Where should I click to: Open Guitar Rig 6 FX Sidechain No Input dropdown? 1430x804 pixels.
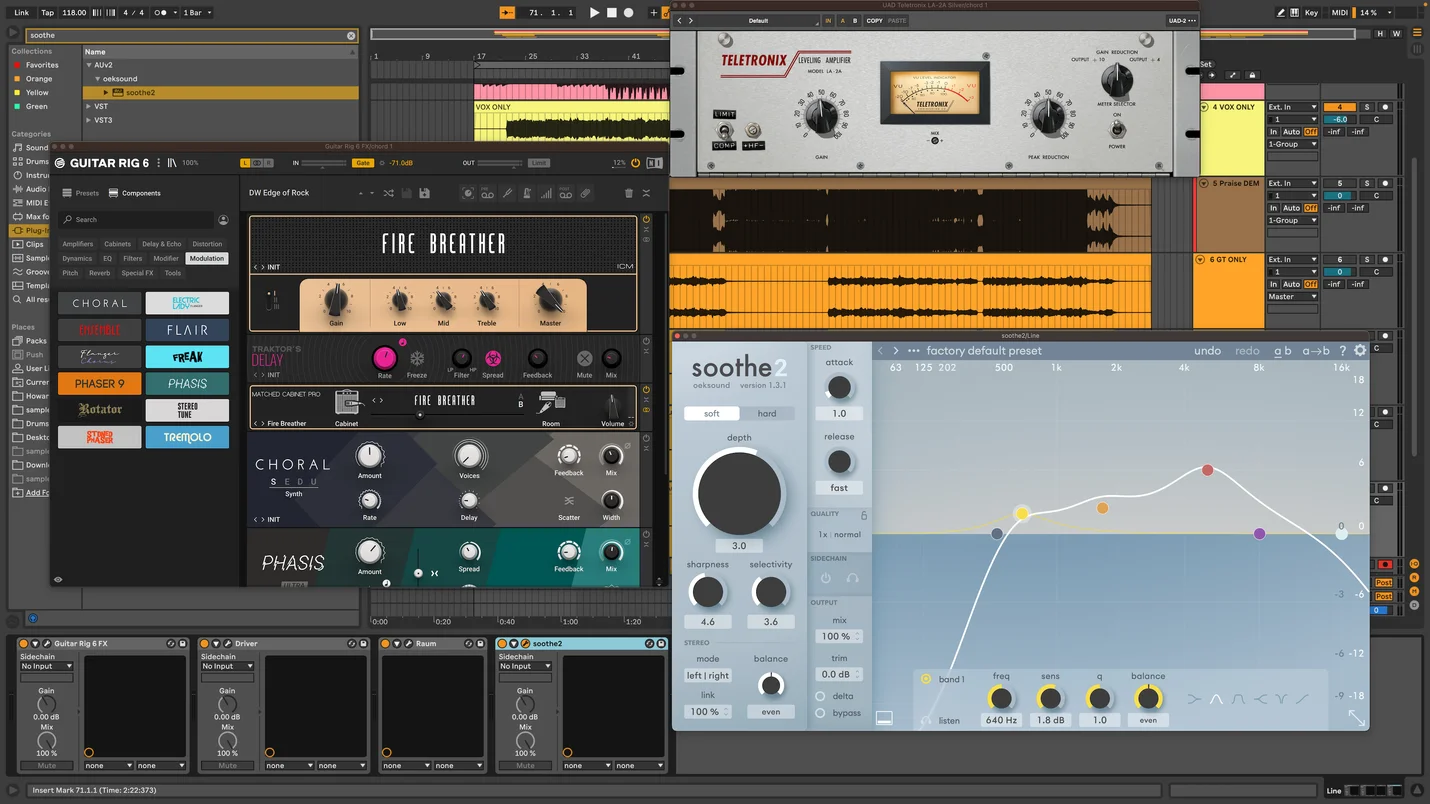(47, 666)
